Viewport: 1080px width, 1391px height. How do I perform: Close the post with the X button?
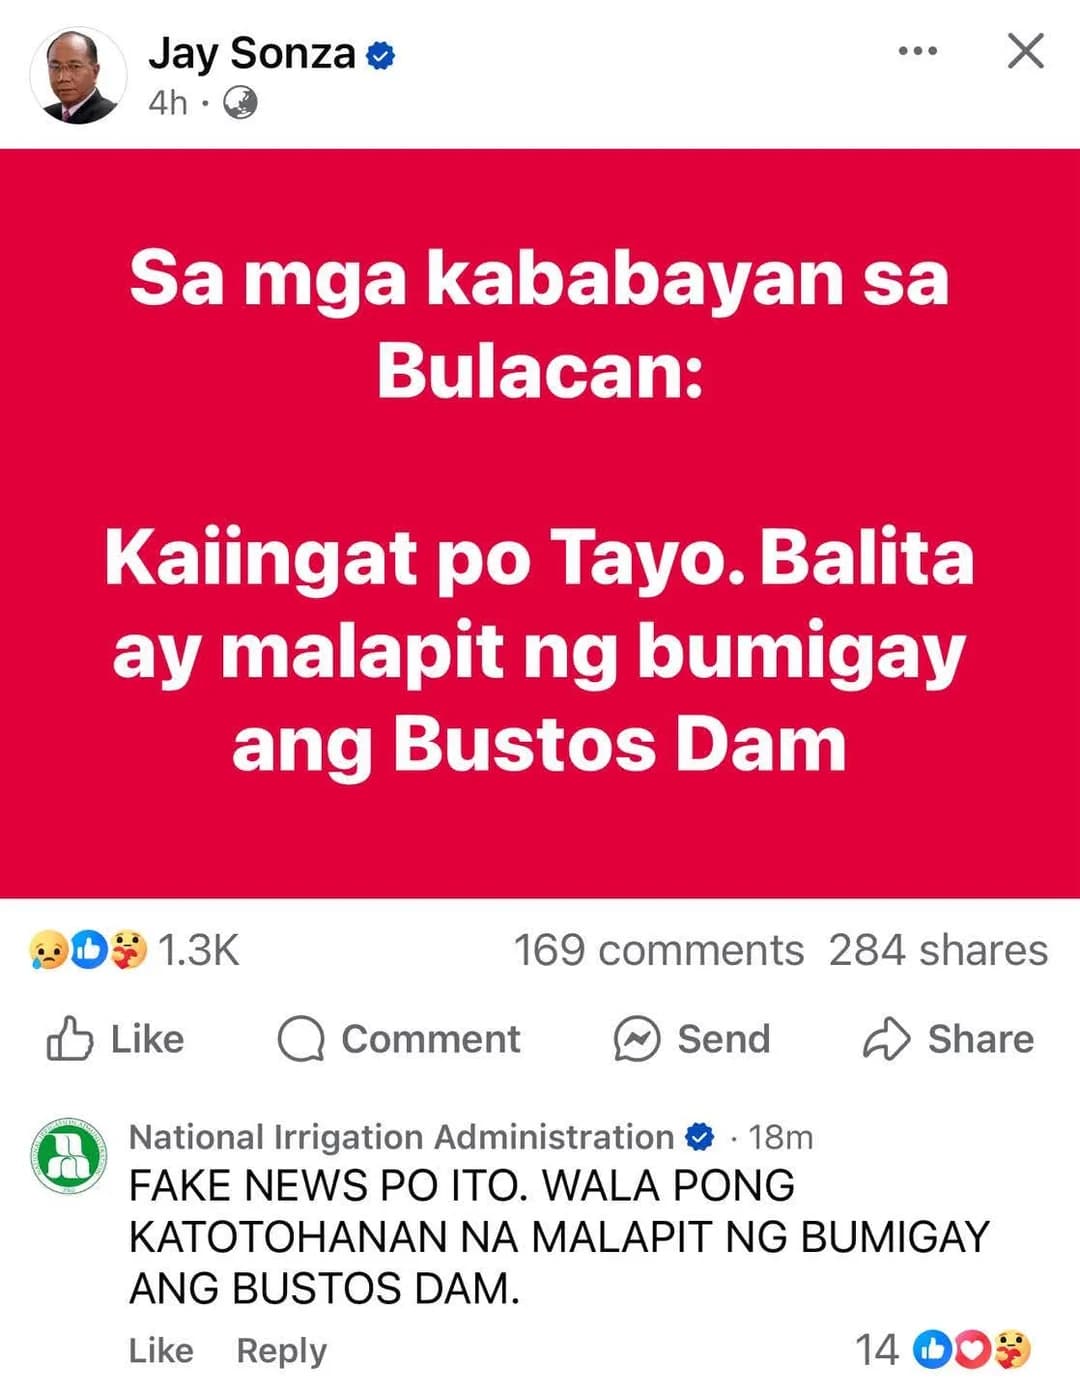(1025, 50)
